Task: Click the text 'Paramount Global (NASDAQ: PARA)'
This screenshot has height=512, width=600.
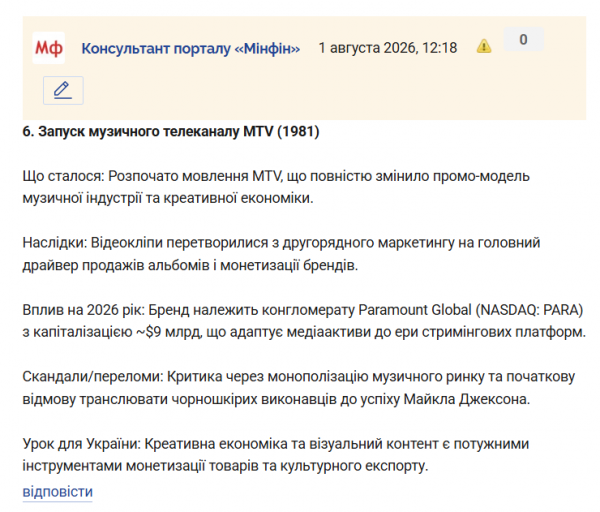Action: click(x=470, y=310)
